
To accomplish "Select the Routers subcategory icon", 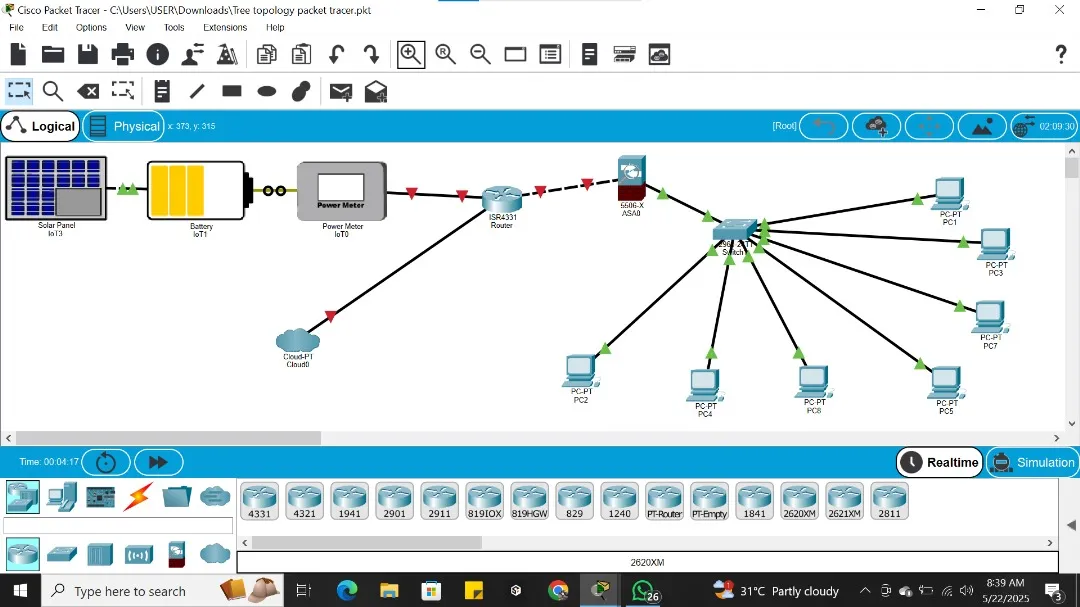I will pyautogui.click(x=23, y=554).
